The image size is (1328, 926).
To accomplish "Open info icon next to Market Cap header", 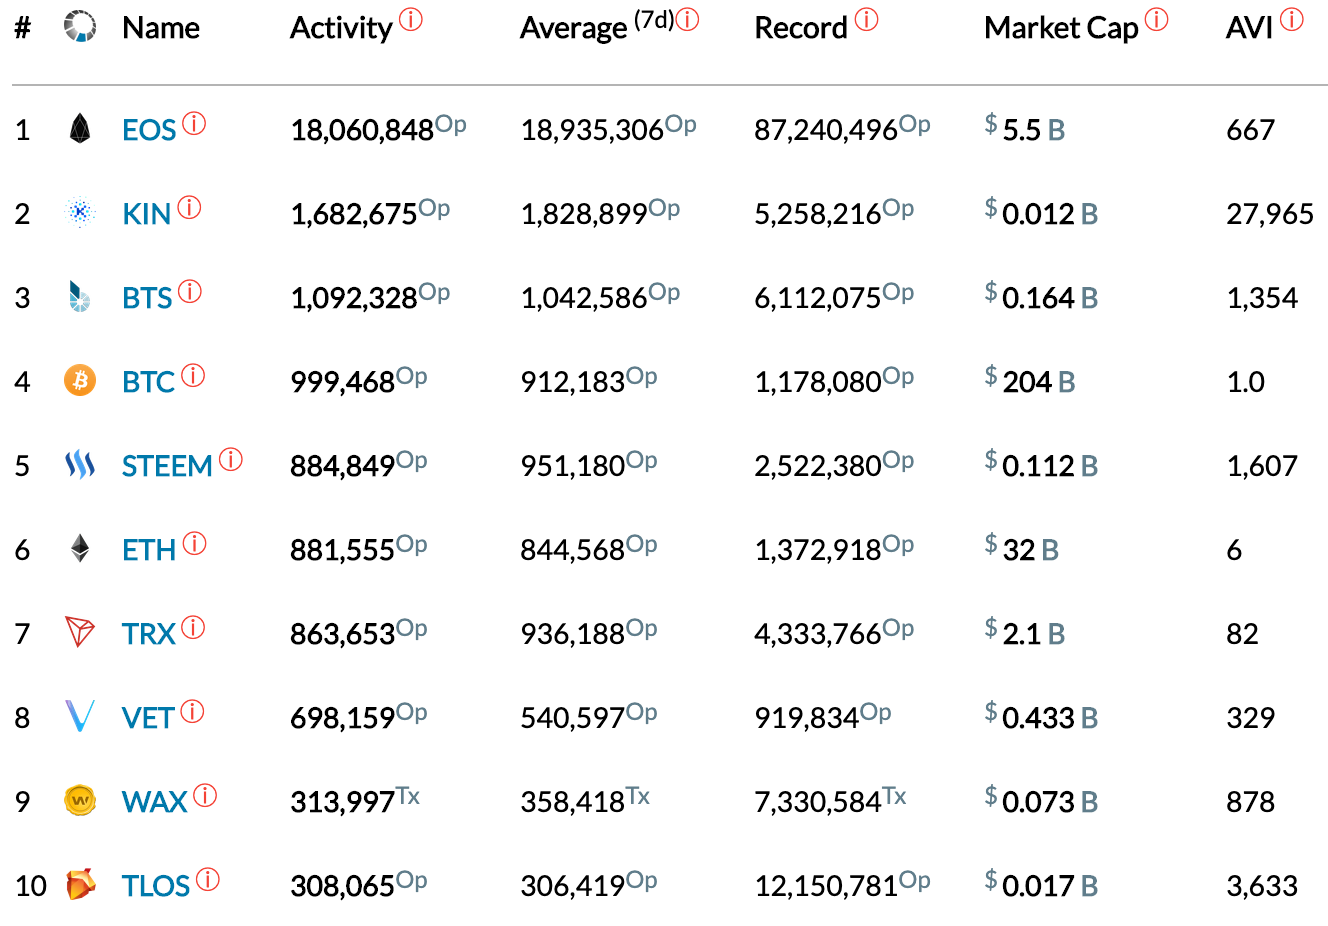I will 1157,19.
